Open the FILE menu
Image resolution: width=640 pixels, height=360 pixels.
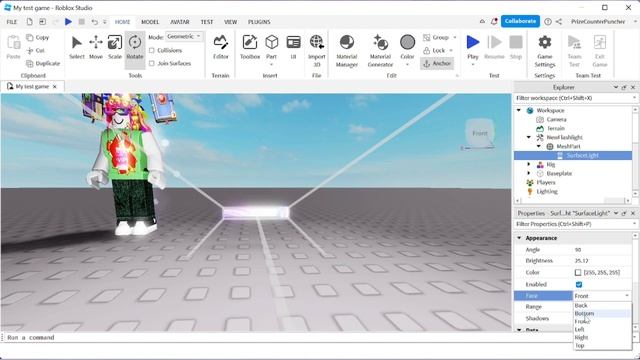coord(12,22)
